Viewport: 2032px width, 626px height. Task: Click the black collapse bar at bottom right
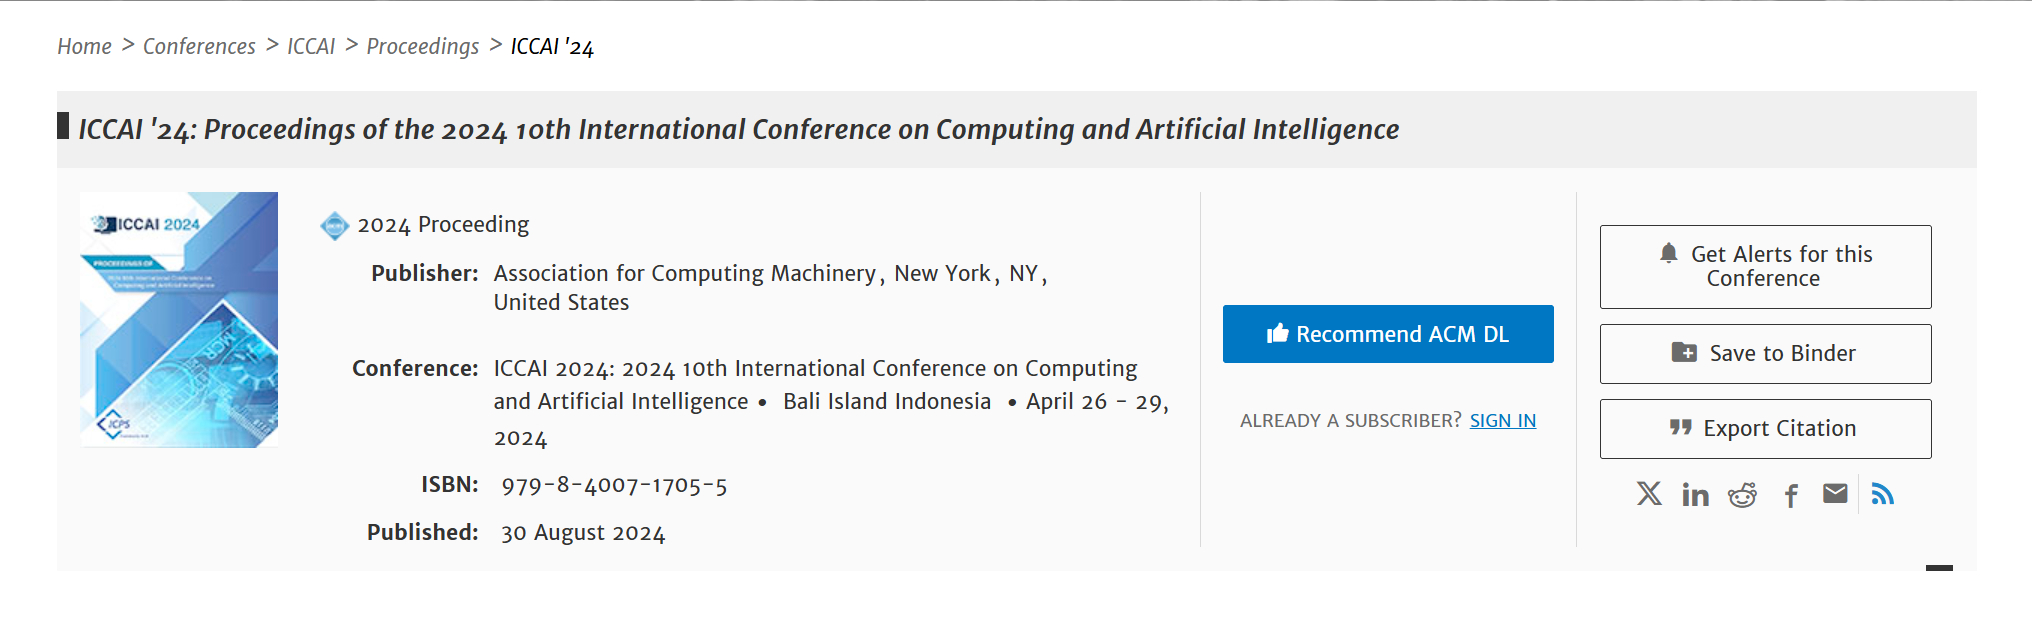[x=1939, y=568]
